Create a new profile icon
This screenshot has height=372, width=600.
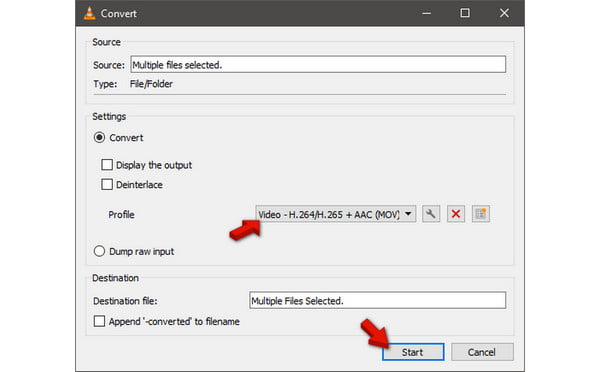coord(481,214)
